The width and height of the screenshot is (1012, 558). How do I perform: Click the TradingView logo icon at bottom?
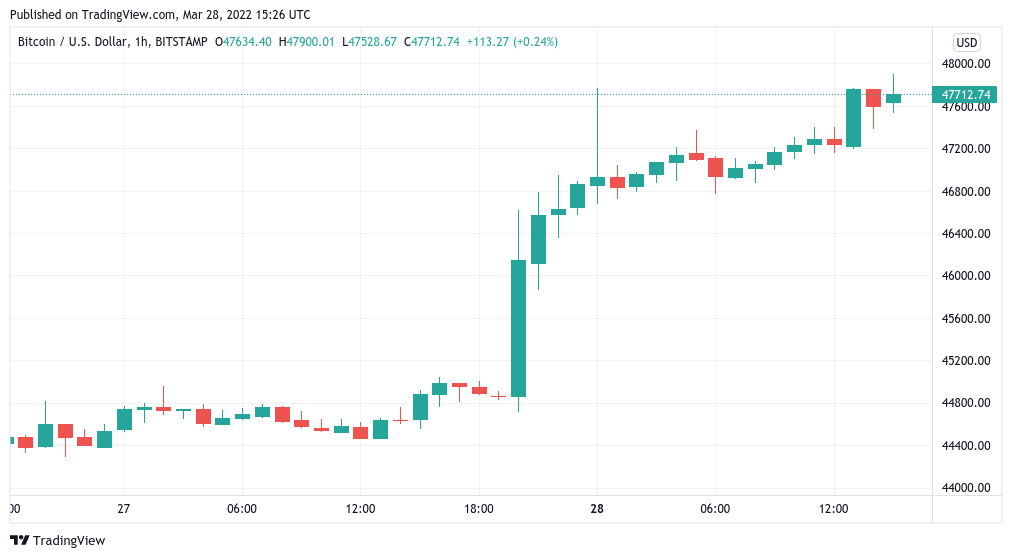[x=19, y=540]
